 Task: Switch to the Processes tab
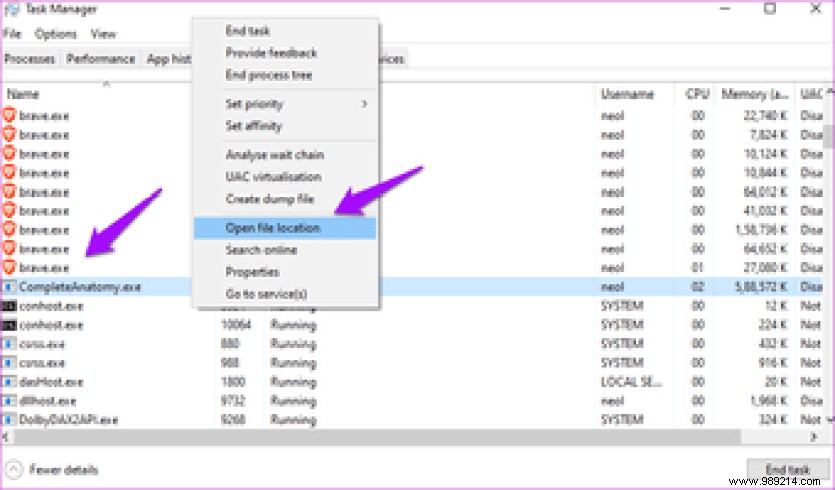click(x=30, y=59)
